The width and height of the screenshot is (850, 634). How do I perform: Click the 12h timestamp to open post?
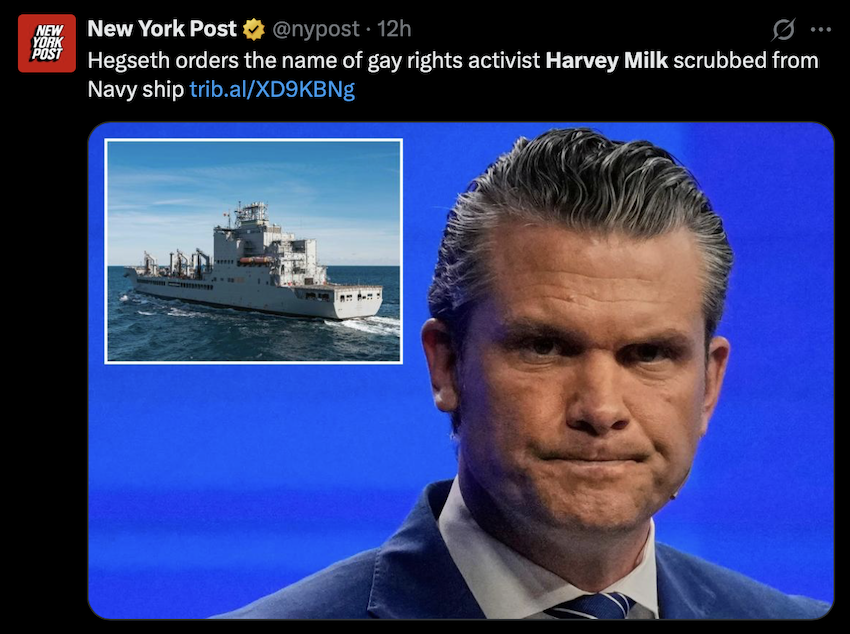click(394, 29)
